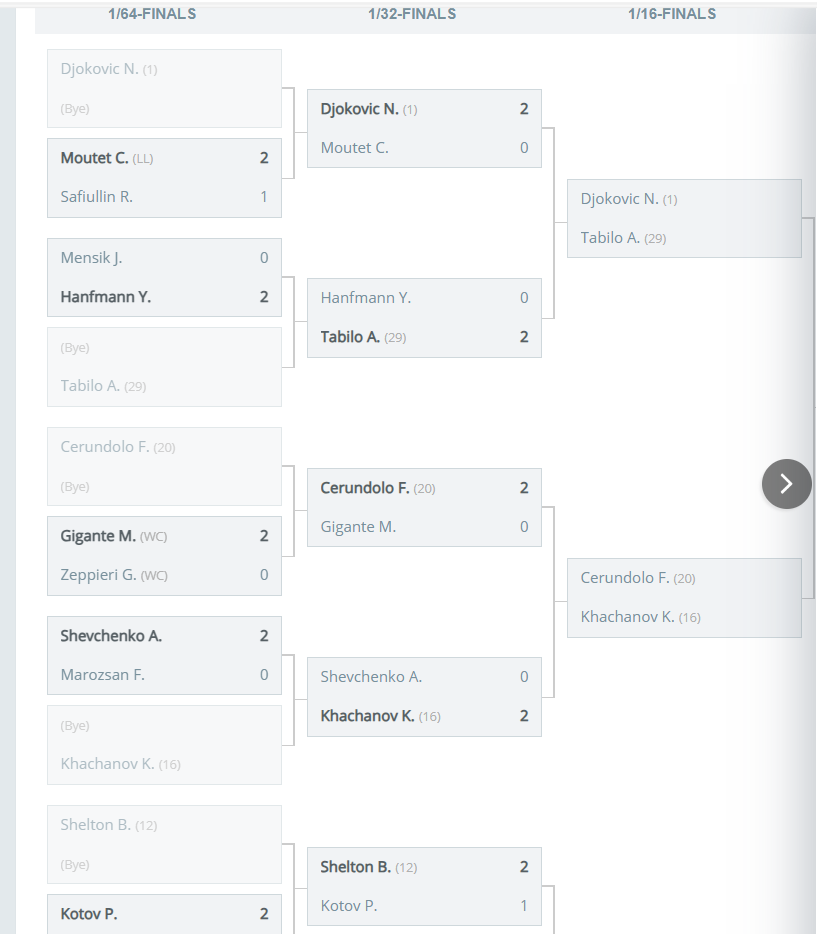The width and height of the screenshot is (817, 934).
Task: Click the Tabilo A. (29) bye box
Action: (x=164, y=367)
